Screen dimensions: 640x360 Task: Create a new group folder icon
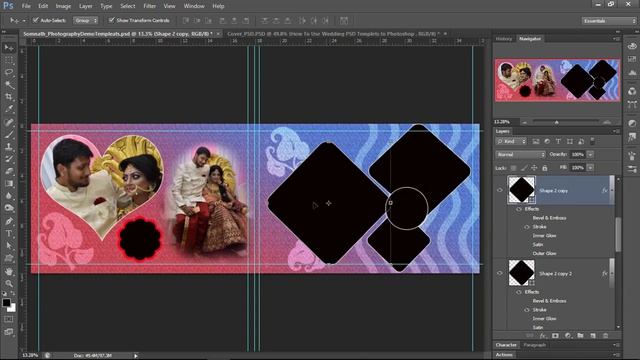580,336
